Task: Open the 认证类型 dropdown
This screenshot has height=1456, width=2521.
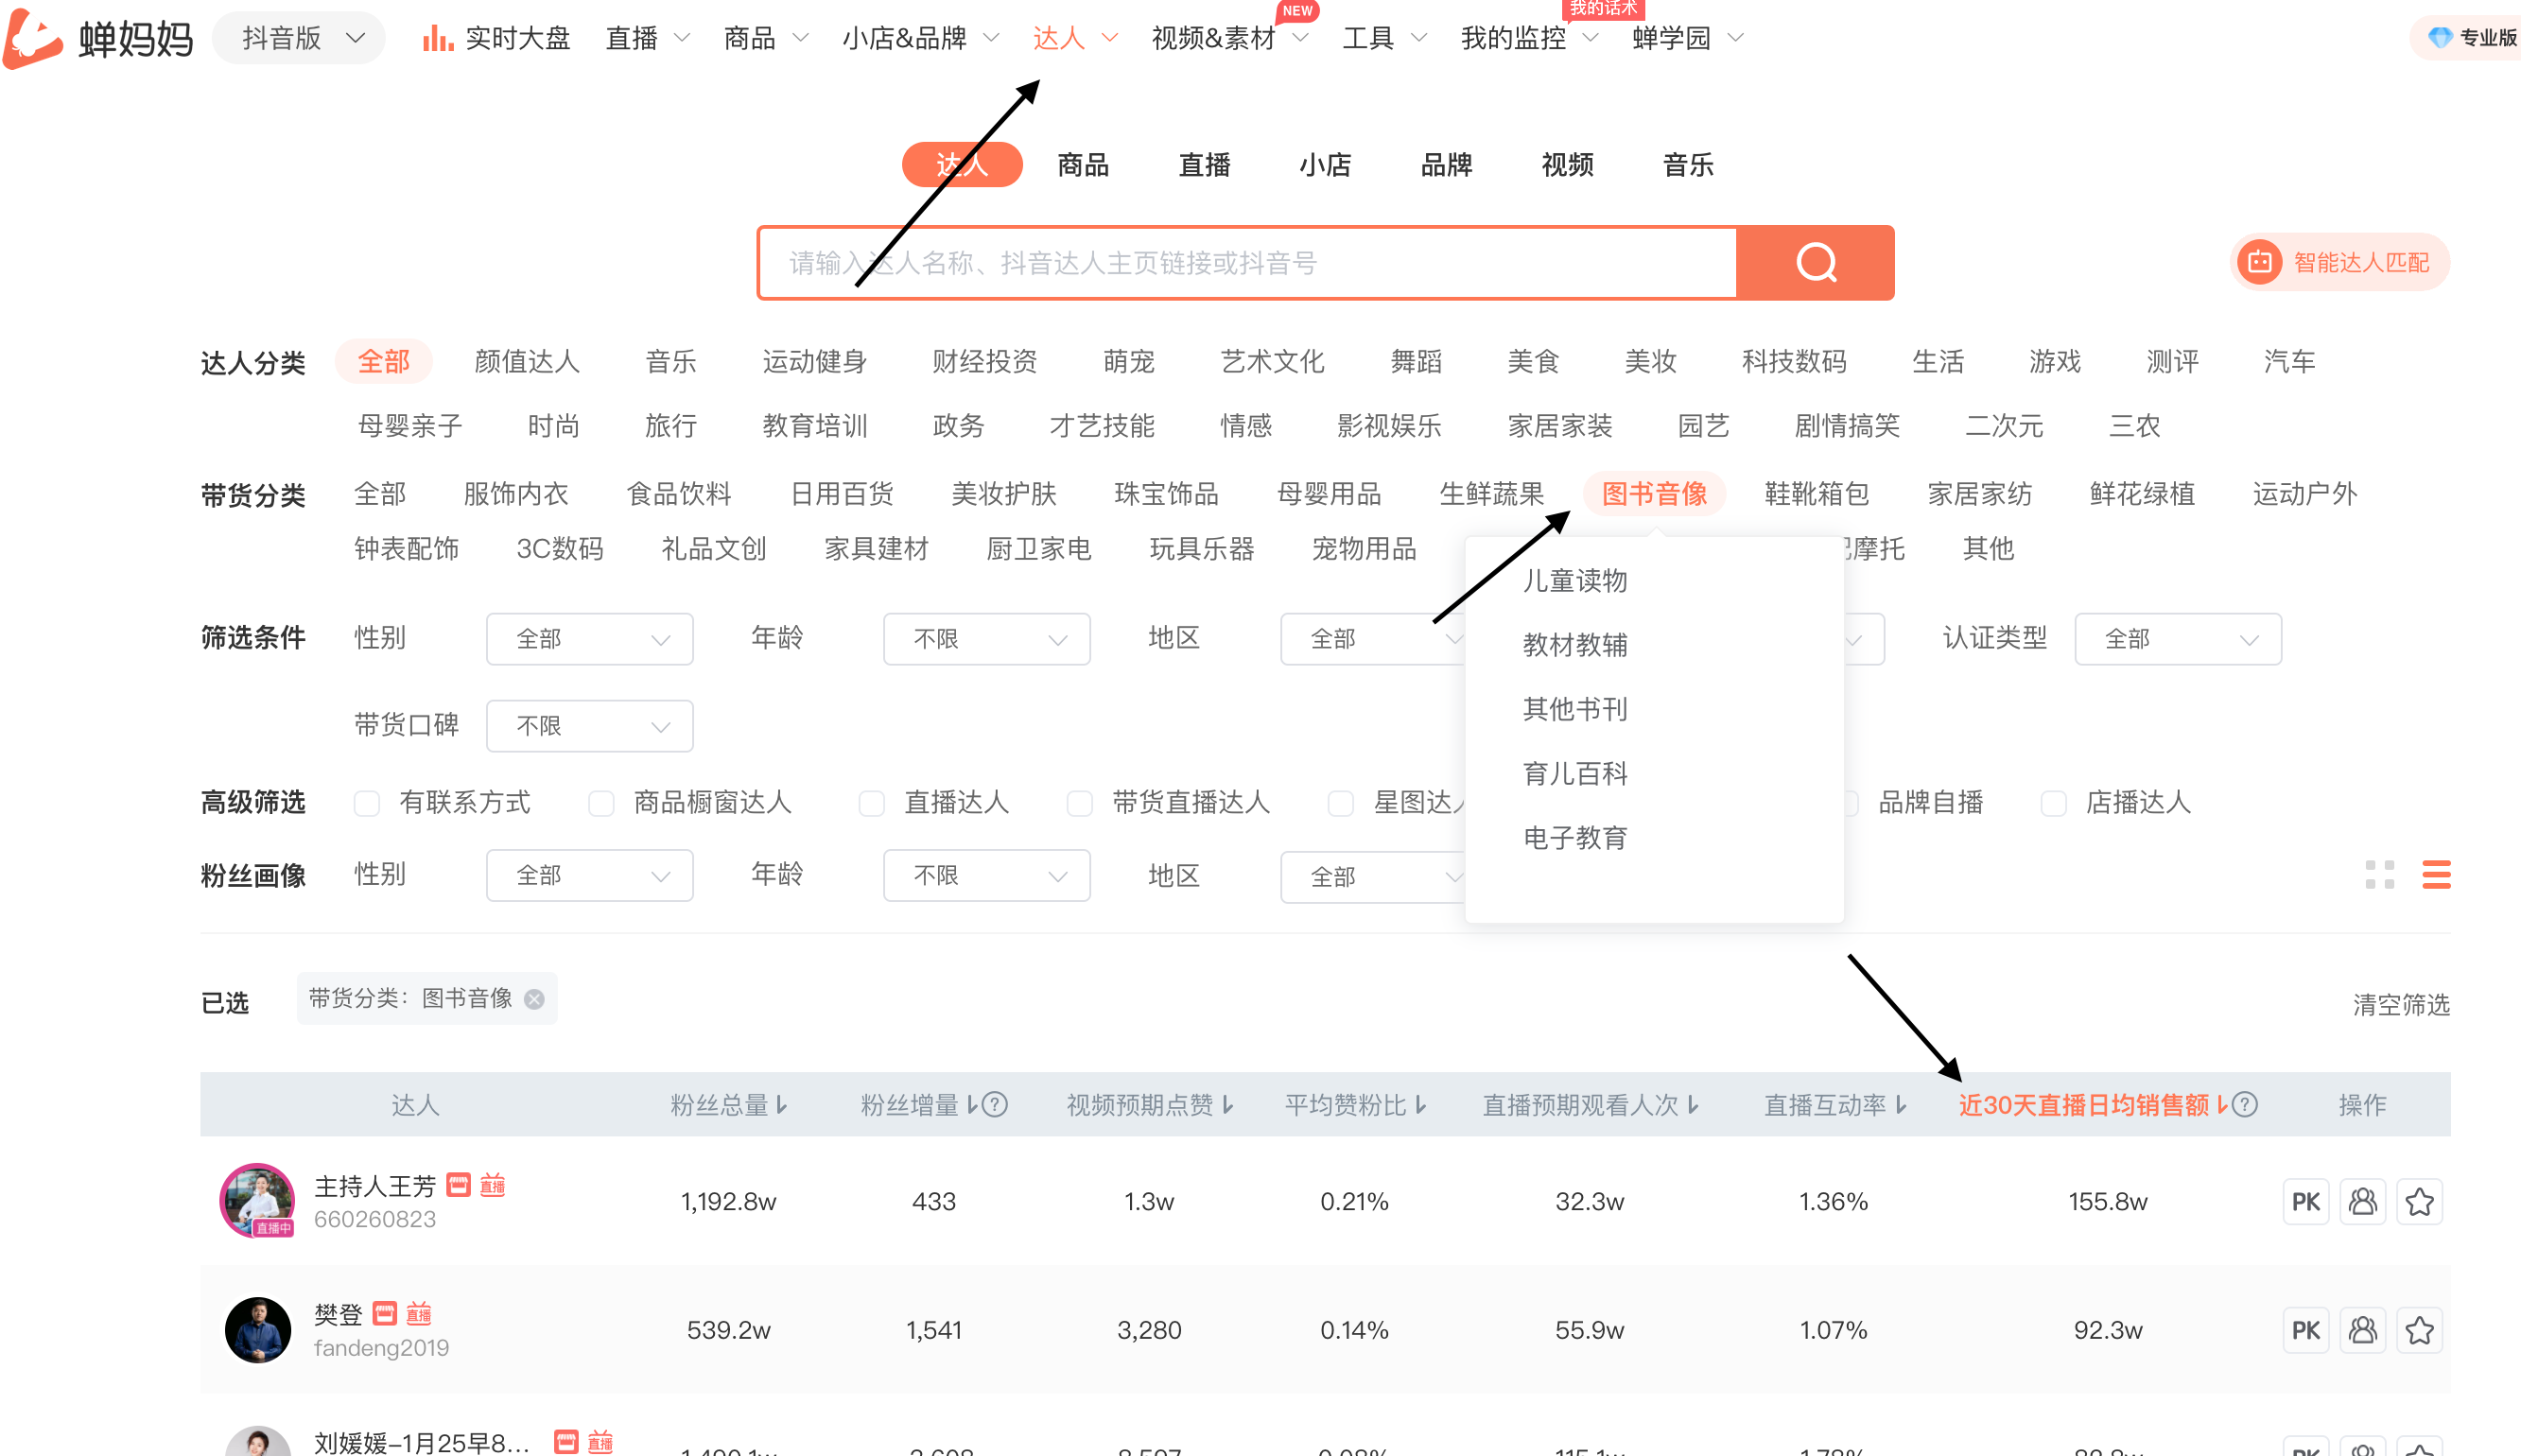Action: (2178, 639)
